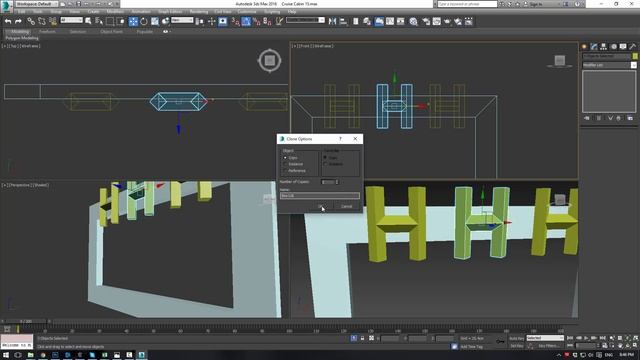640x360 pixels.
Task: Click the Undo arrow in the main toolbar
Action: [x=8, y=21]
